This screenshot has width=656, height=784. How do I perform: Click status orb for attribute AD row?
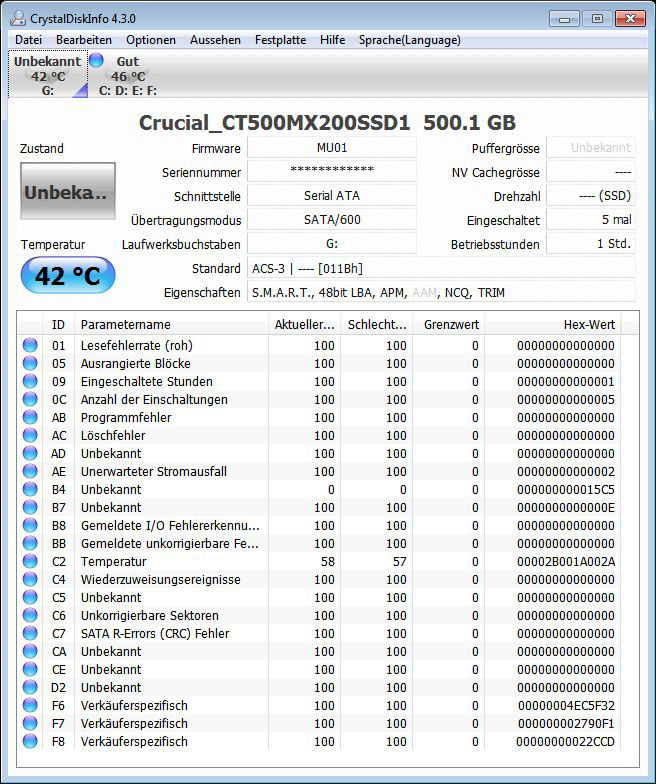pos(30,453)
